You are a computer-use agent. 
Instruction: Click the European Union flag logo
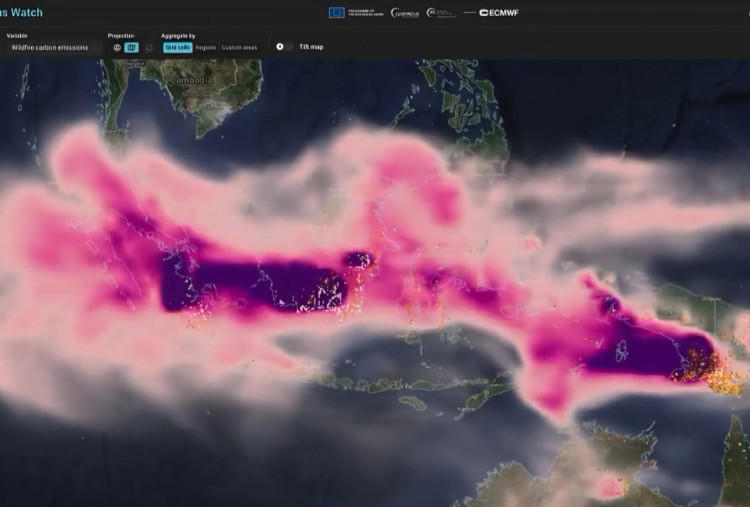point(336,13)
